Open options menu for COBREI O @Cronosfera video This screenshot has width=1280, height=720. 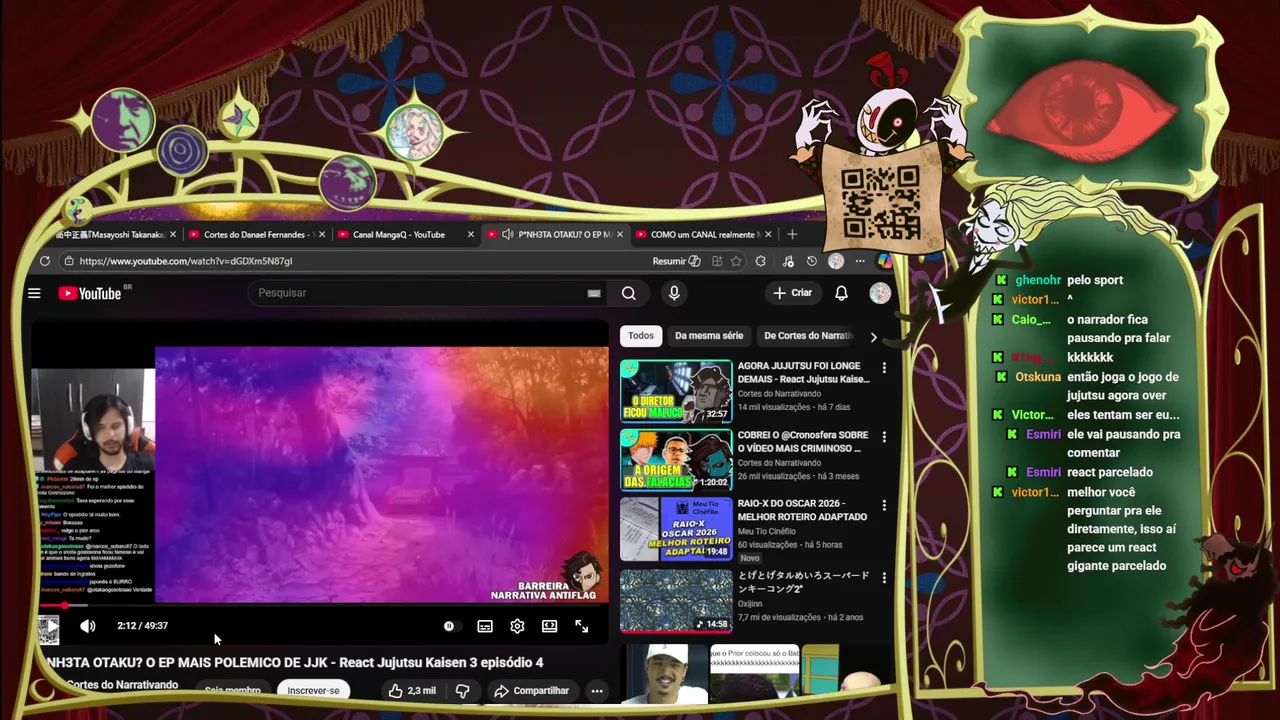[884, 437]
